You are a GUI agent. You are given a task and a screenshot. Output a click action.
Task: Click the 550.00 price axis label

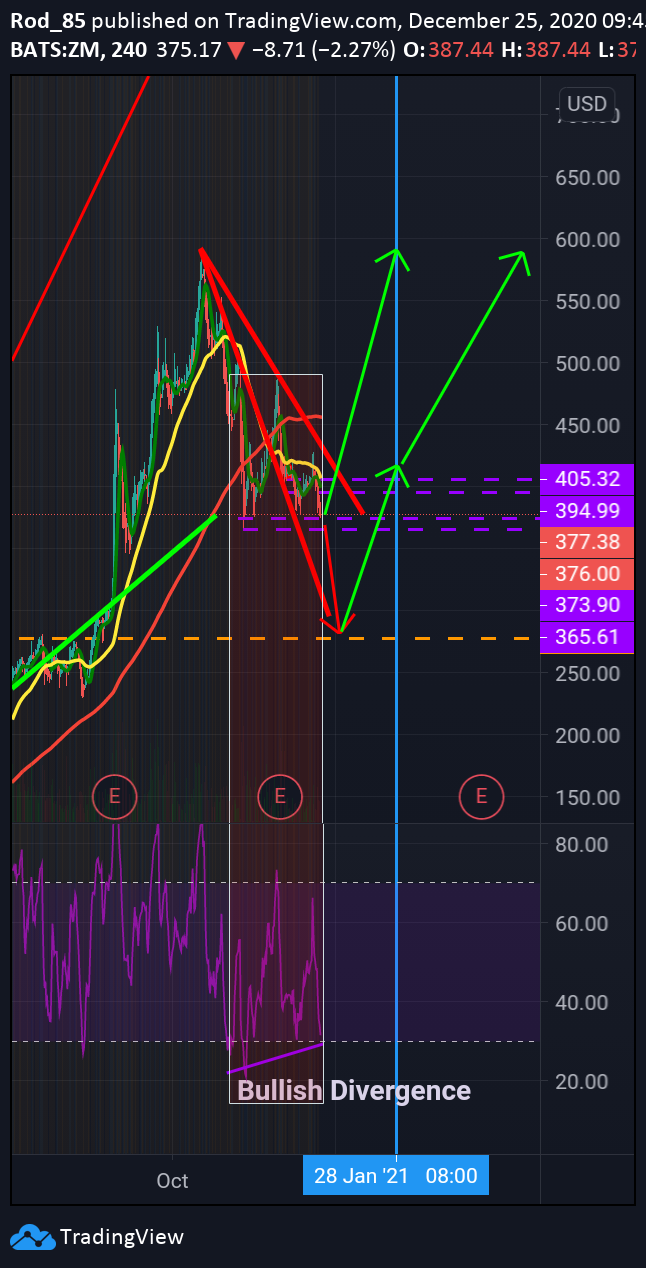tap(587, 302)
